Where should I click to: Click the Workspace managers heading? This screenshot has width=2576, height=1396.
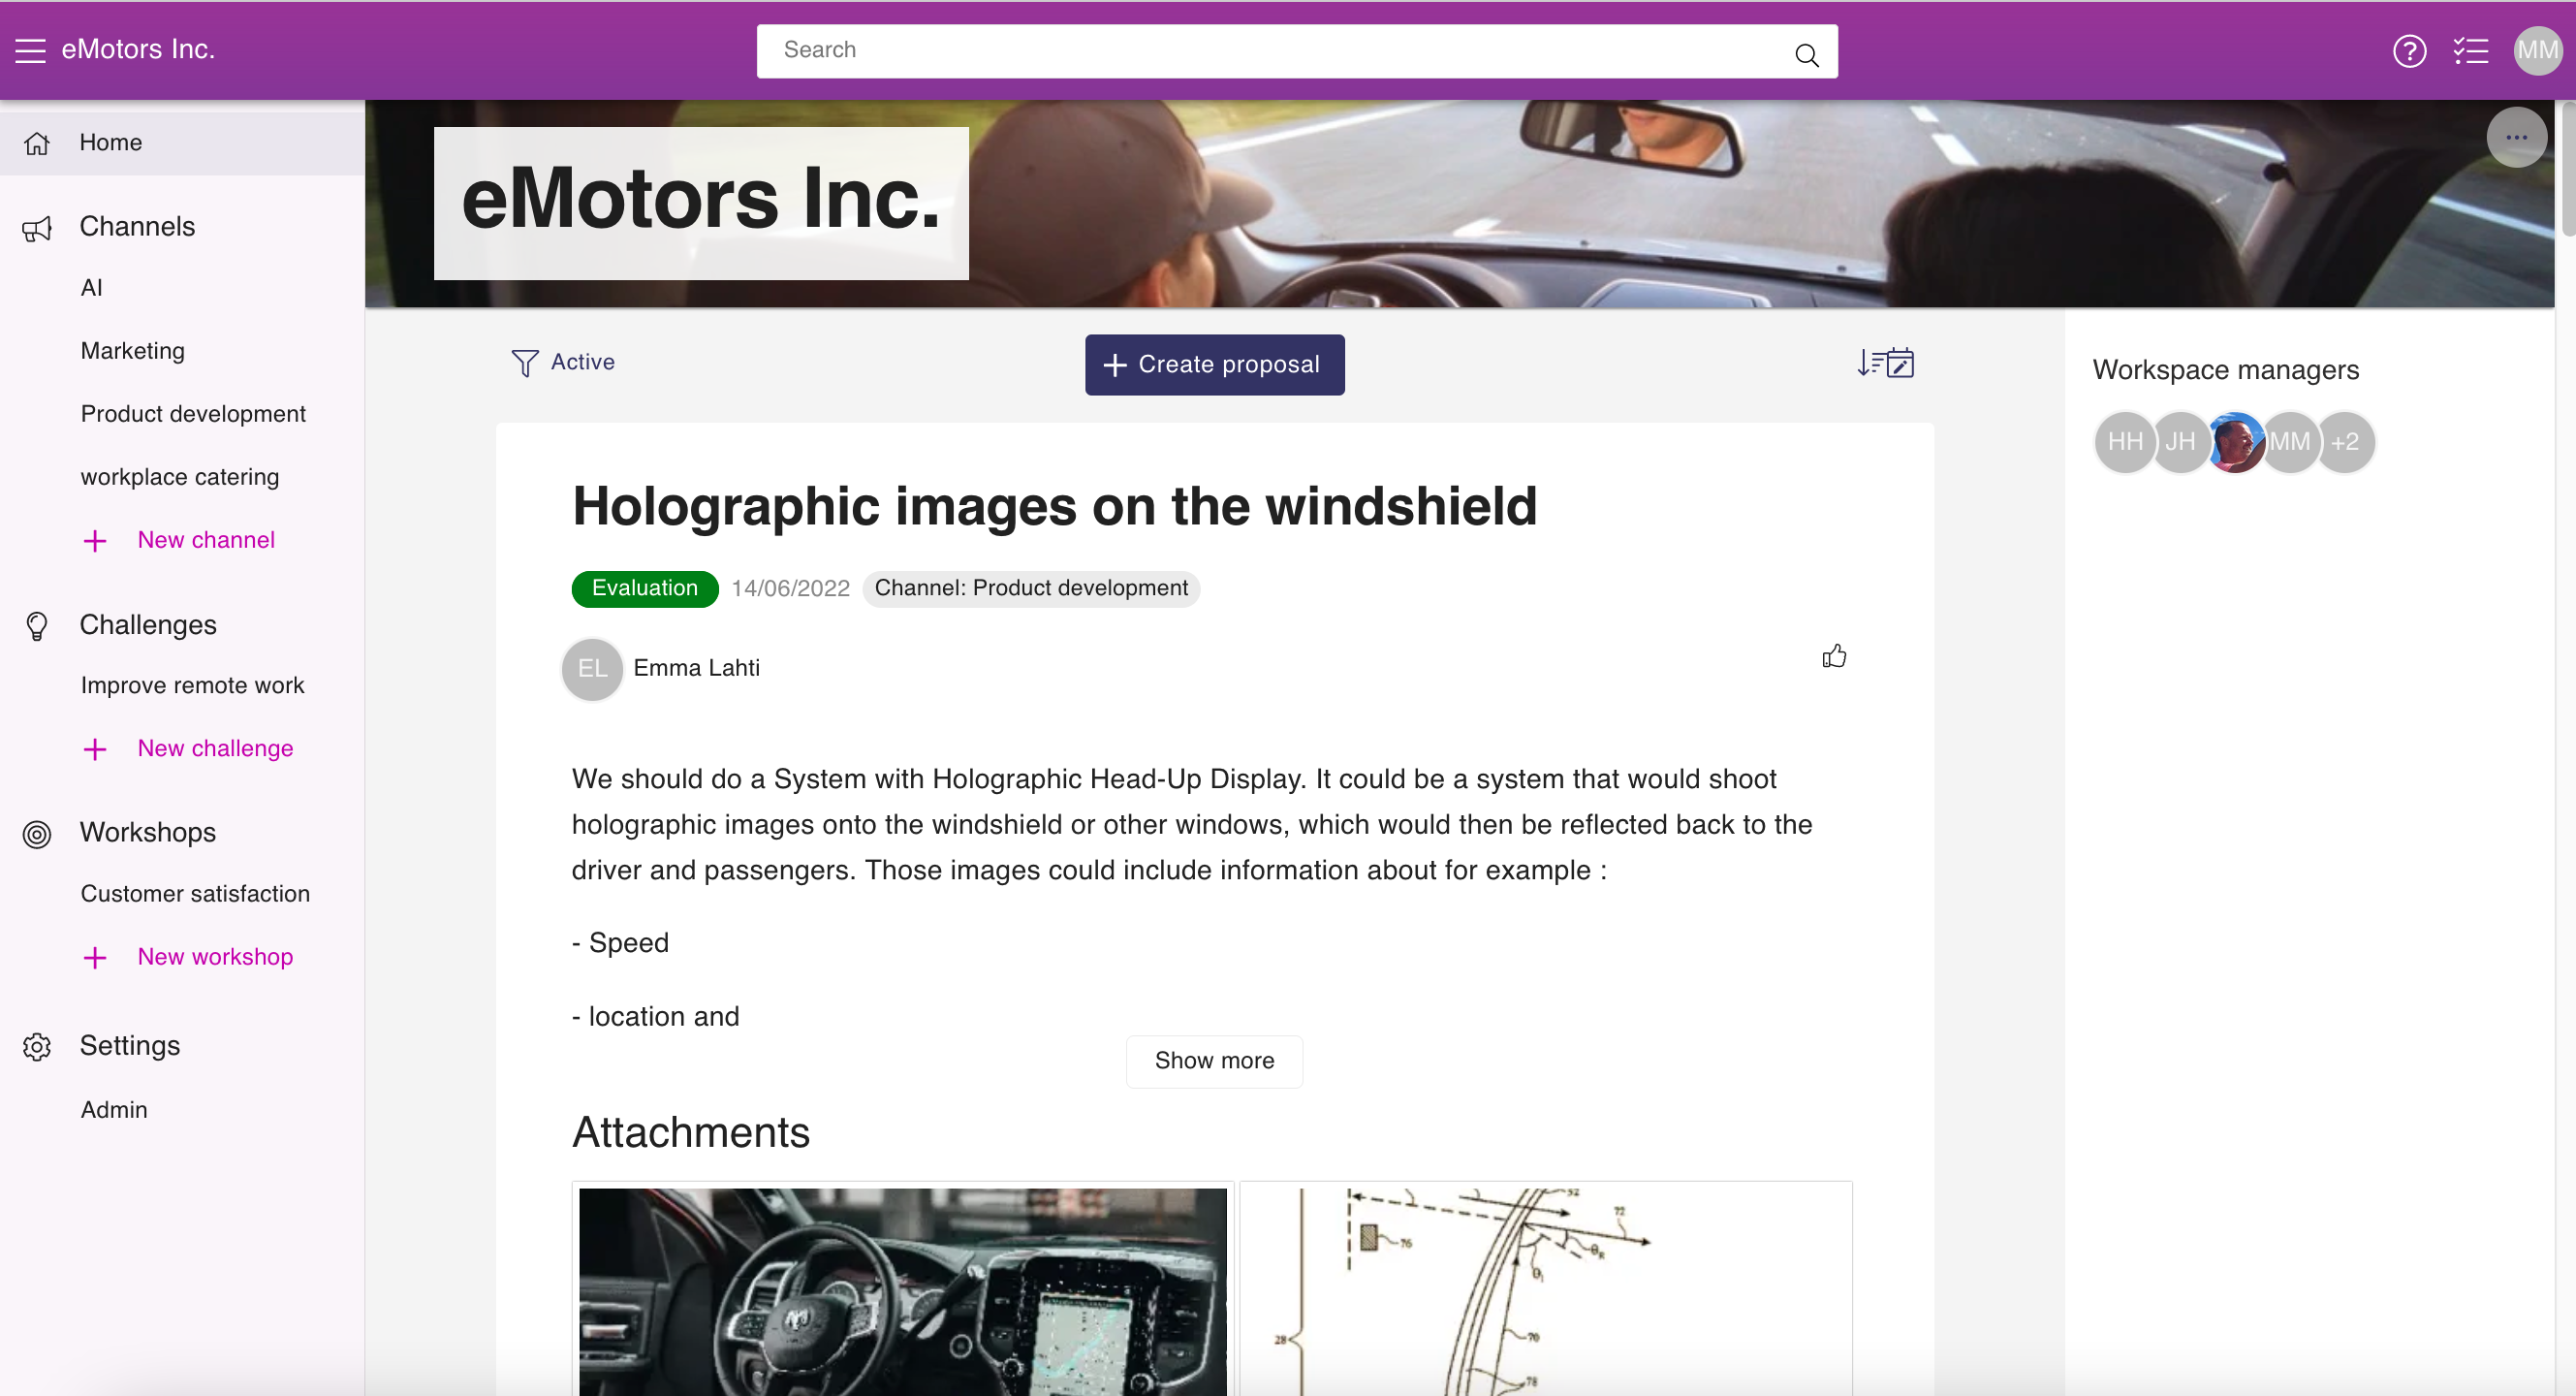pyautogui.click(x=2225, y=371)
